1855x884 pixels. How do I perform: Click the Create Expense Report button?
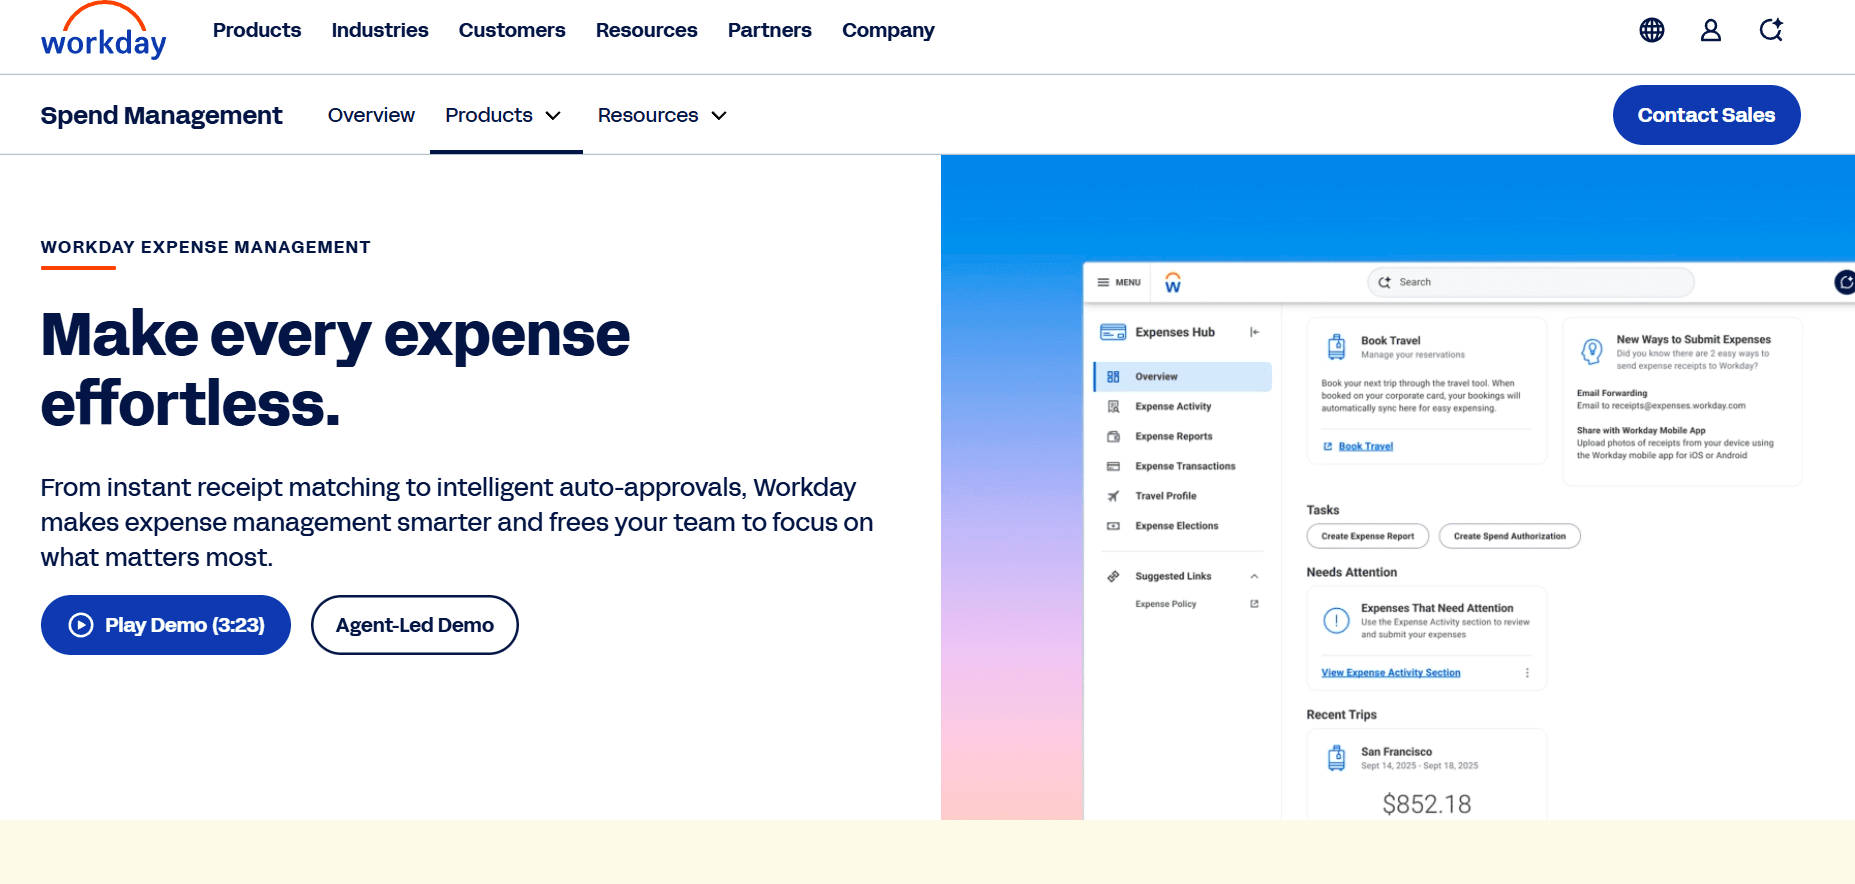[x=1368, y=536]
